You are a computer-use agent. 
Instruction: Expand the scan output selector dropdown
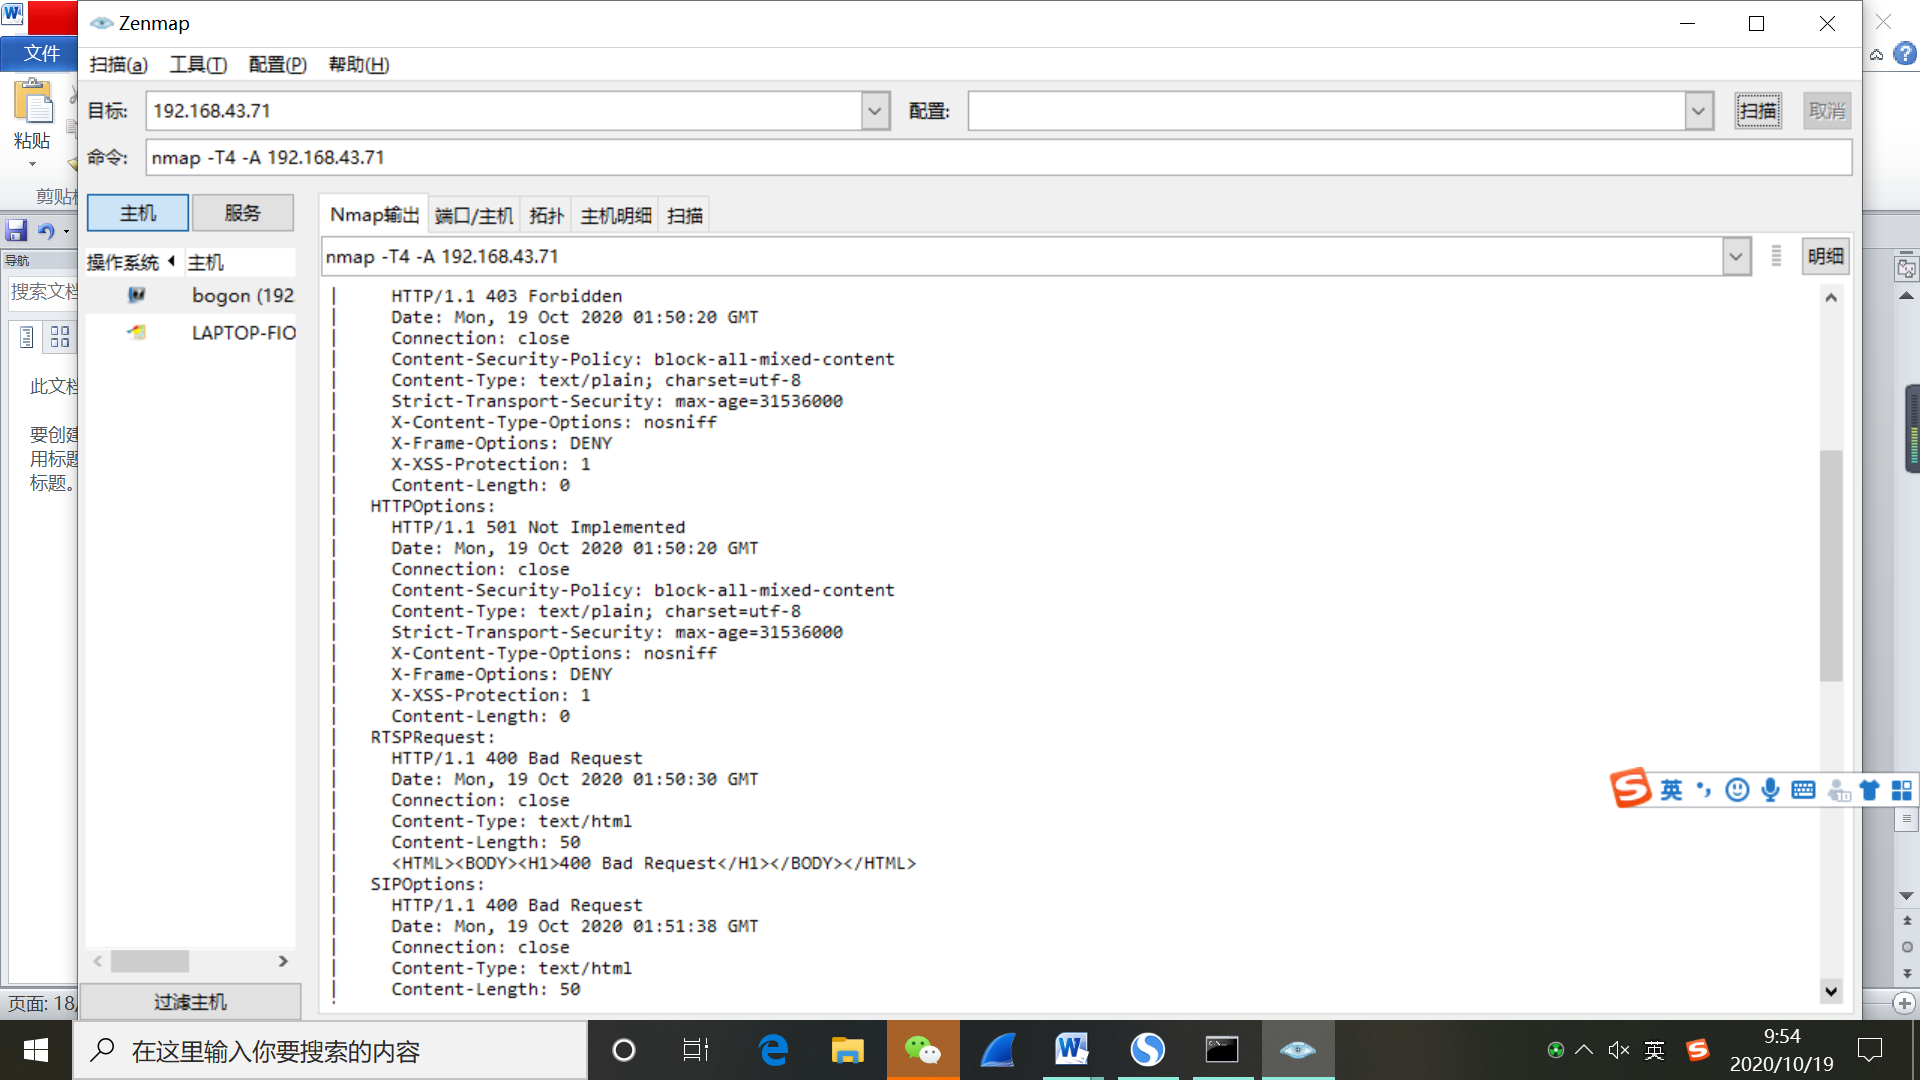coord(1736,256)
